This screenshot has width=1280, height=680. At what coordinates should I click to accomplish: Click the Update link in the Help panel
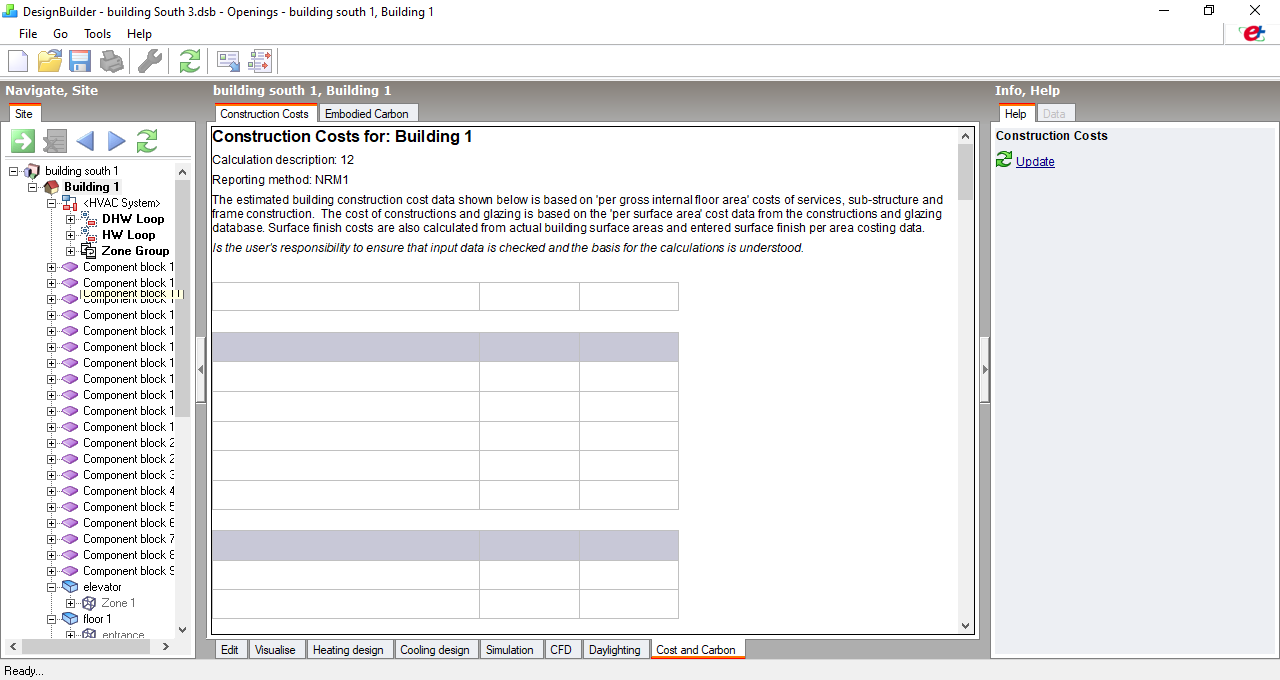(x=1035, y=162)
